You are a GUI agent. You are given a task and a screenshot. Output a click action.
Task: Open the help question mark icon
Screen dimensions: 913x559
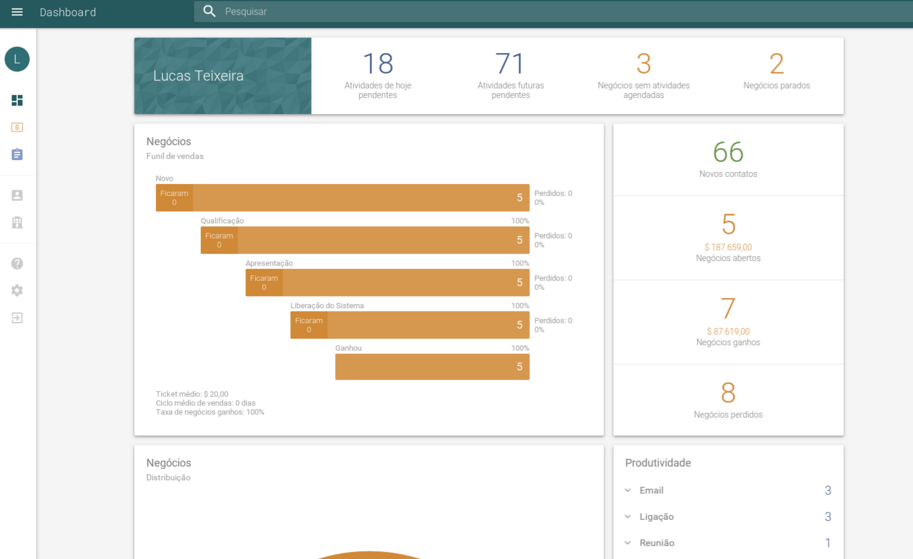click(17, 263)
